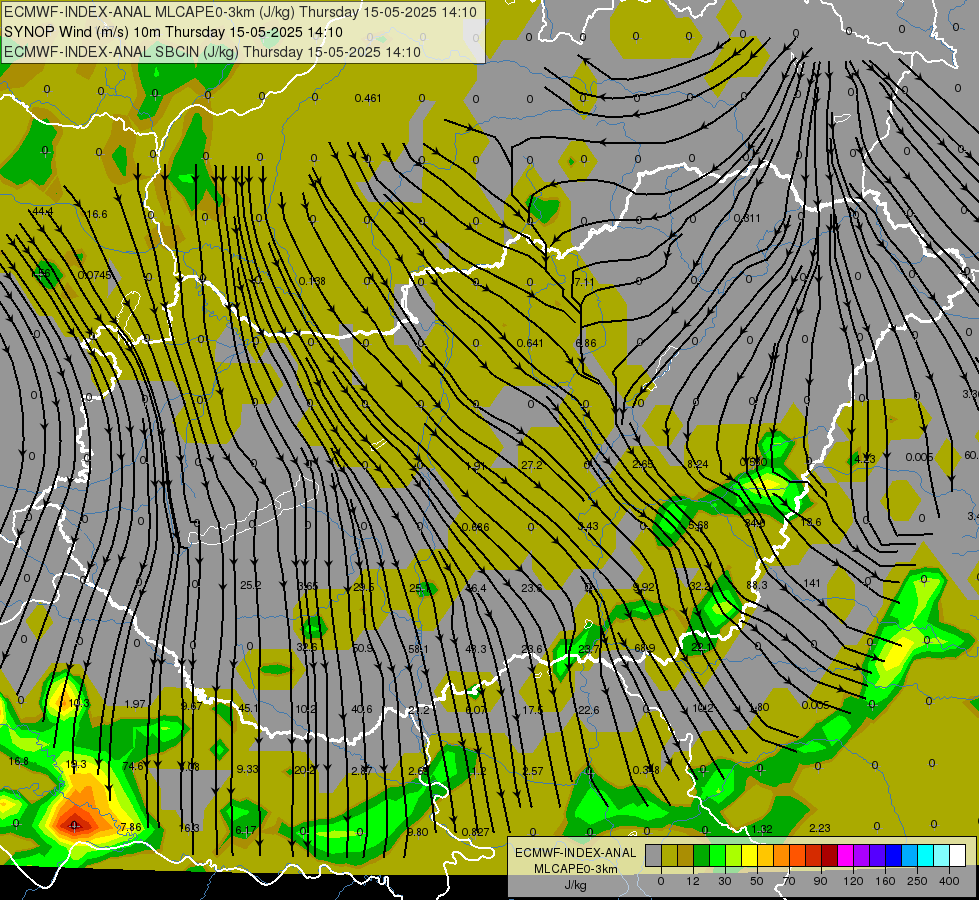Click the map value 48.3

[x=476, y=650]
